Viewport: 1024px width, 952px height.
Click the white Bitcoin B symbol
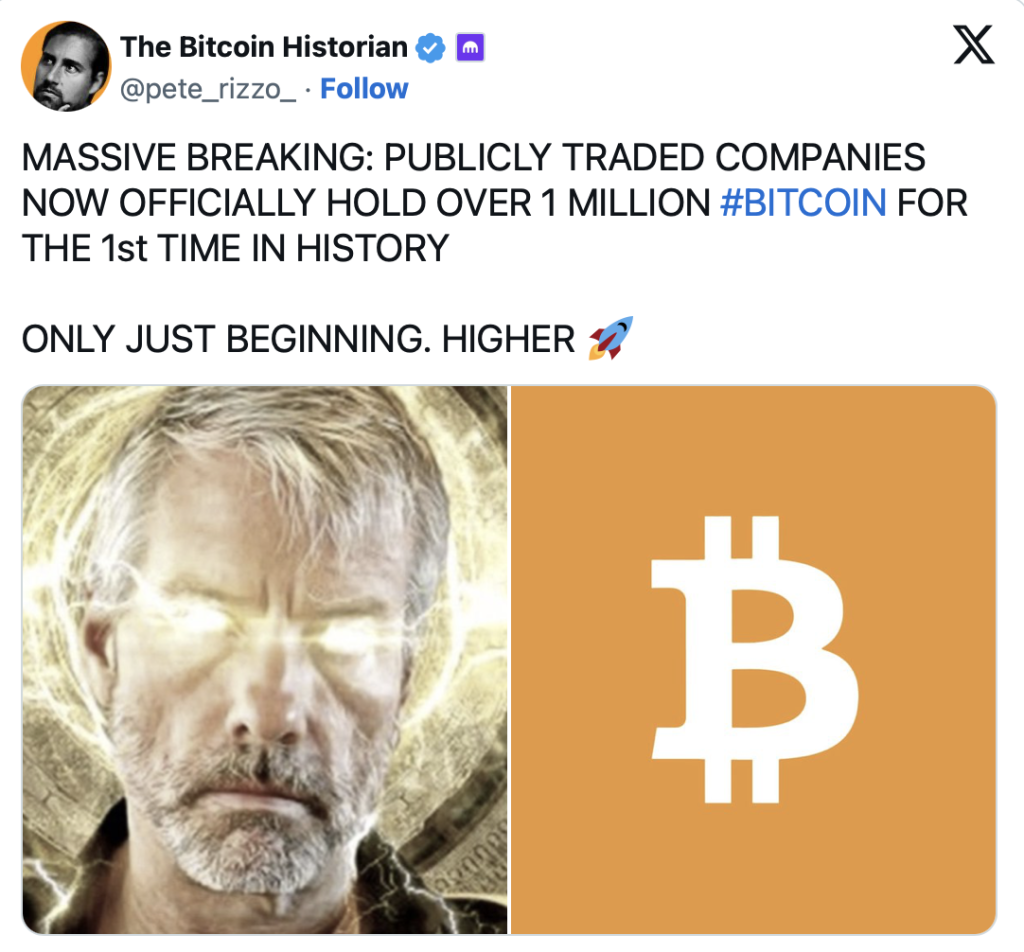pyautogui.click(x=754, y=659)
